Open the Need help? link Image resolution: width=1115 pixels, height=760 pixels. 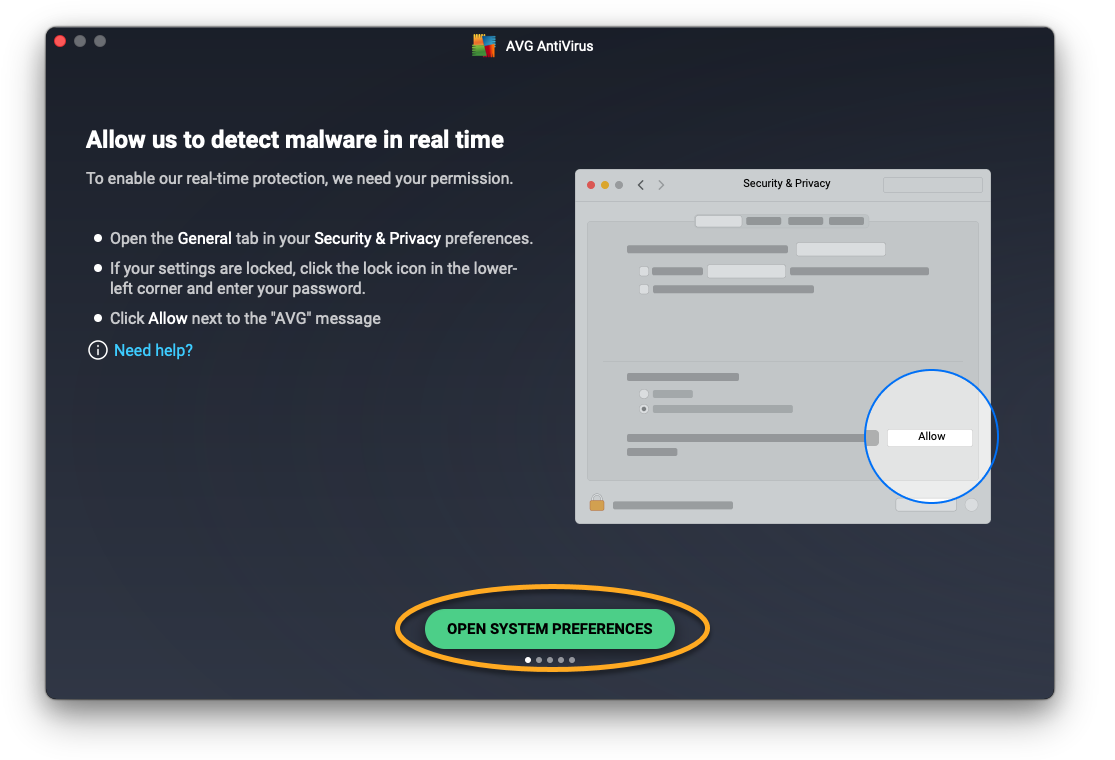pos(153,350)
